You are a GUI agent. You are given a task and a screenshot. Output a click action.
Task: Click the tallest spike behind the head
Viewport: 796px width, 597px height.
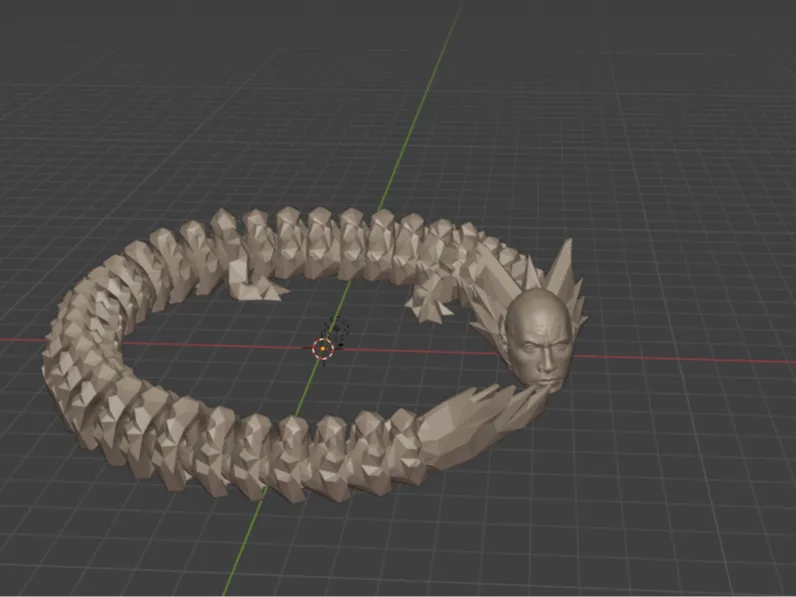pos(561,263)
